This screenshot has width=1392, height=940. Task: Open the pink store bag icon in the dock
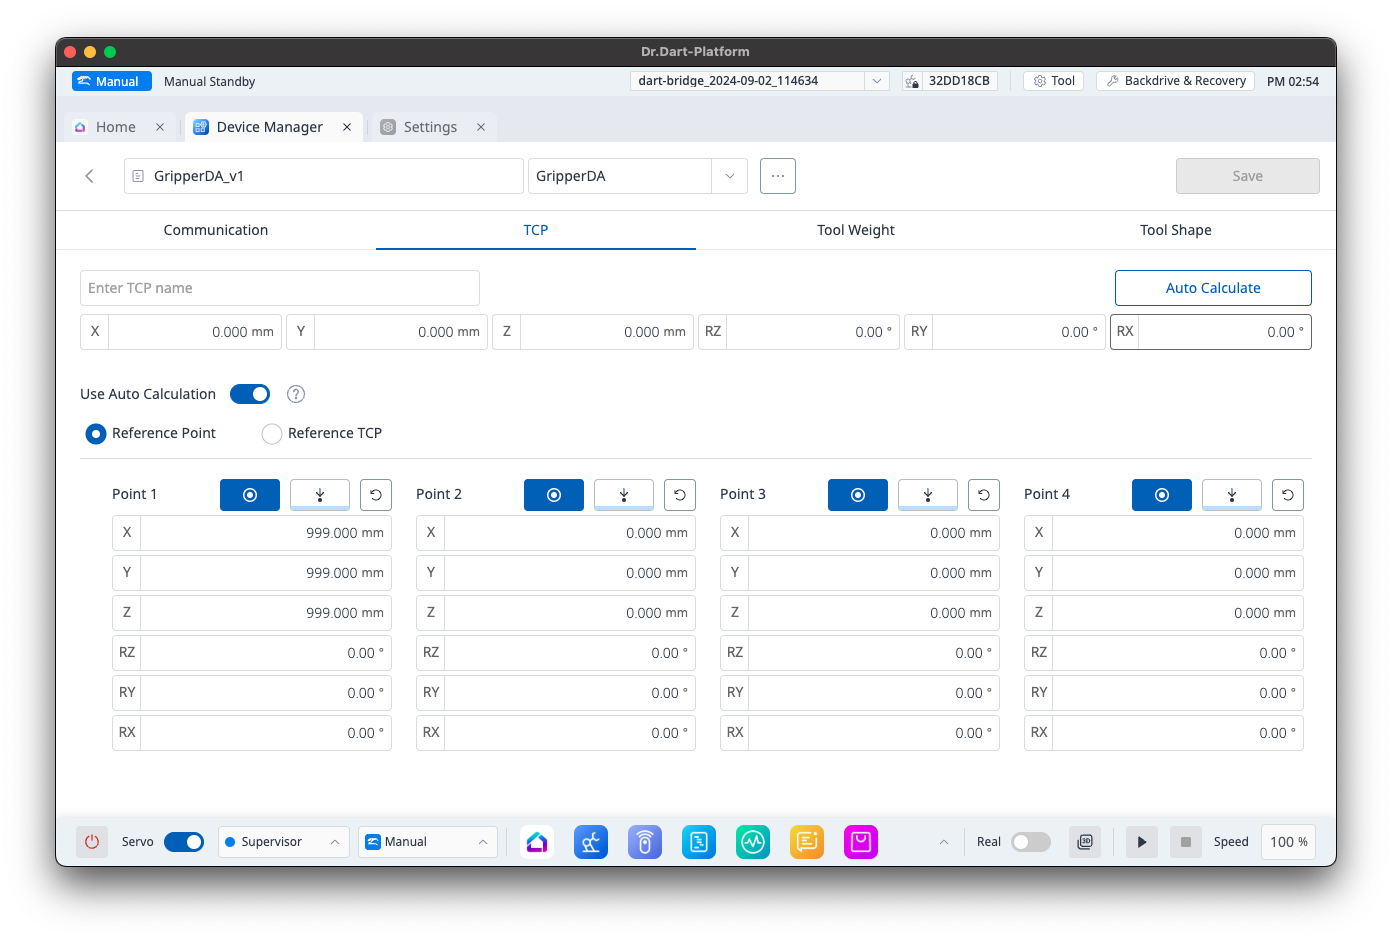861,842
